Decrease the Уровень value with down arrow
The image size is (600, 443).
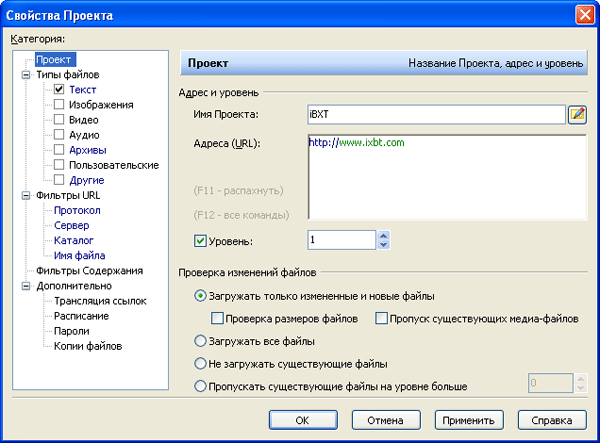(x=383, y=245)
